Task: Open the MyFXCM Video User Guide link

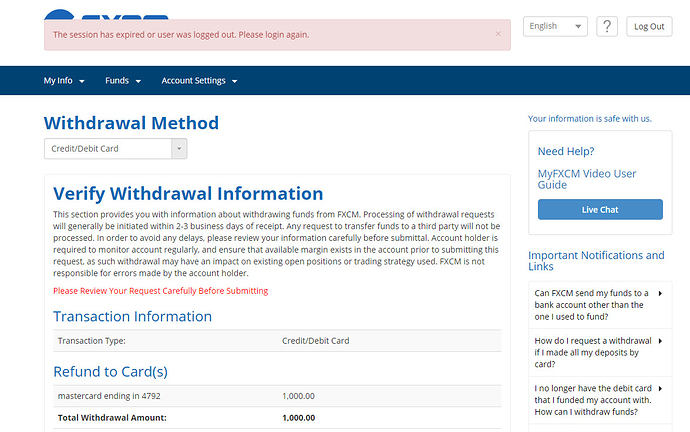Action: pos(587,179)
